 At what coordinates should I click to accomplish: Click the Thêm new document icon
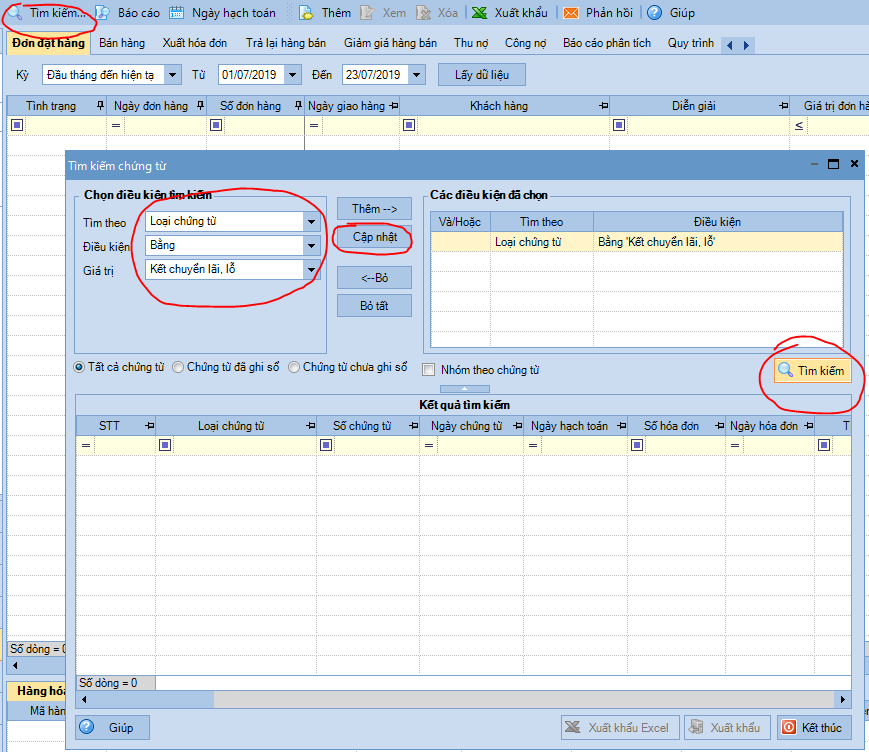click(306, 12)
